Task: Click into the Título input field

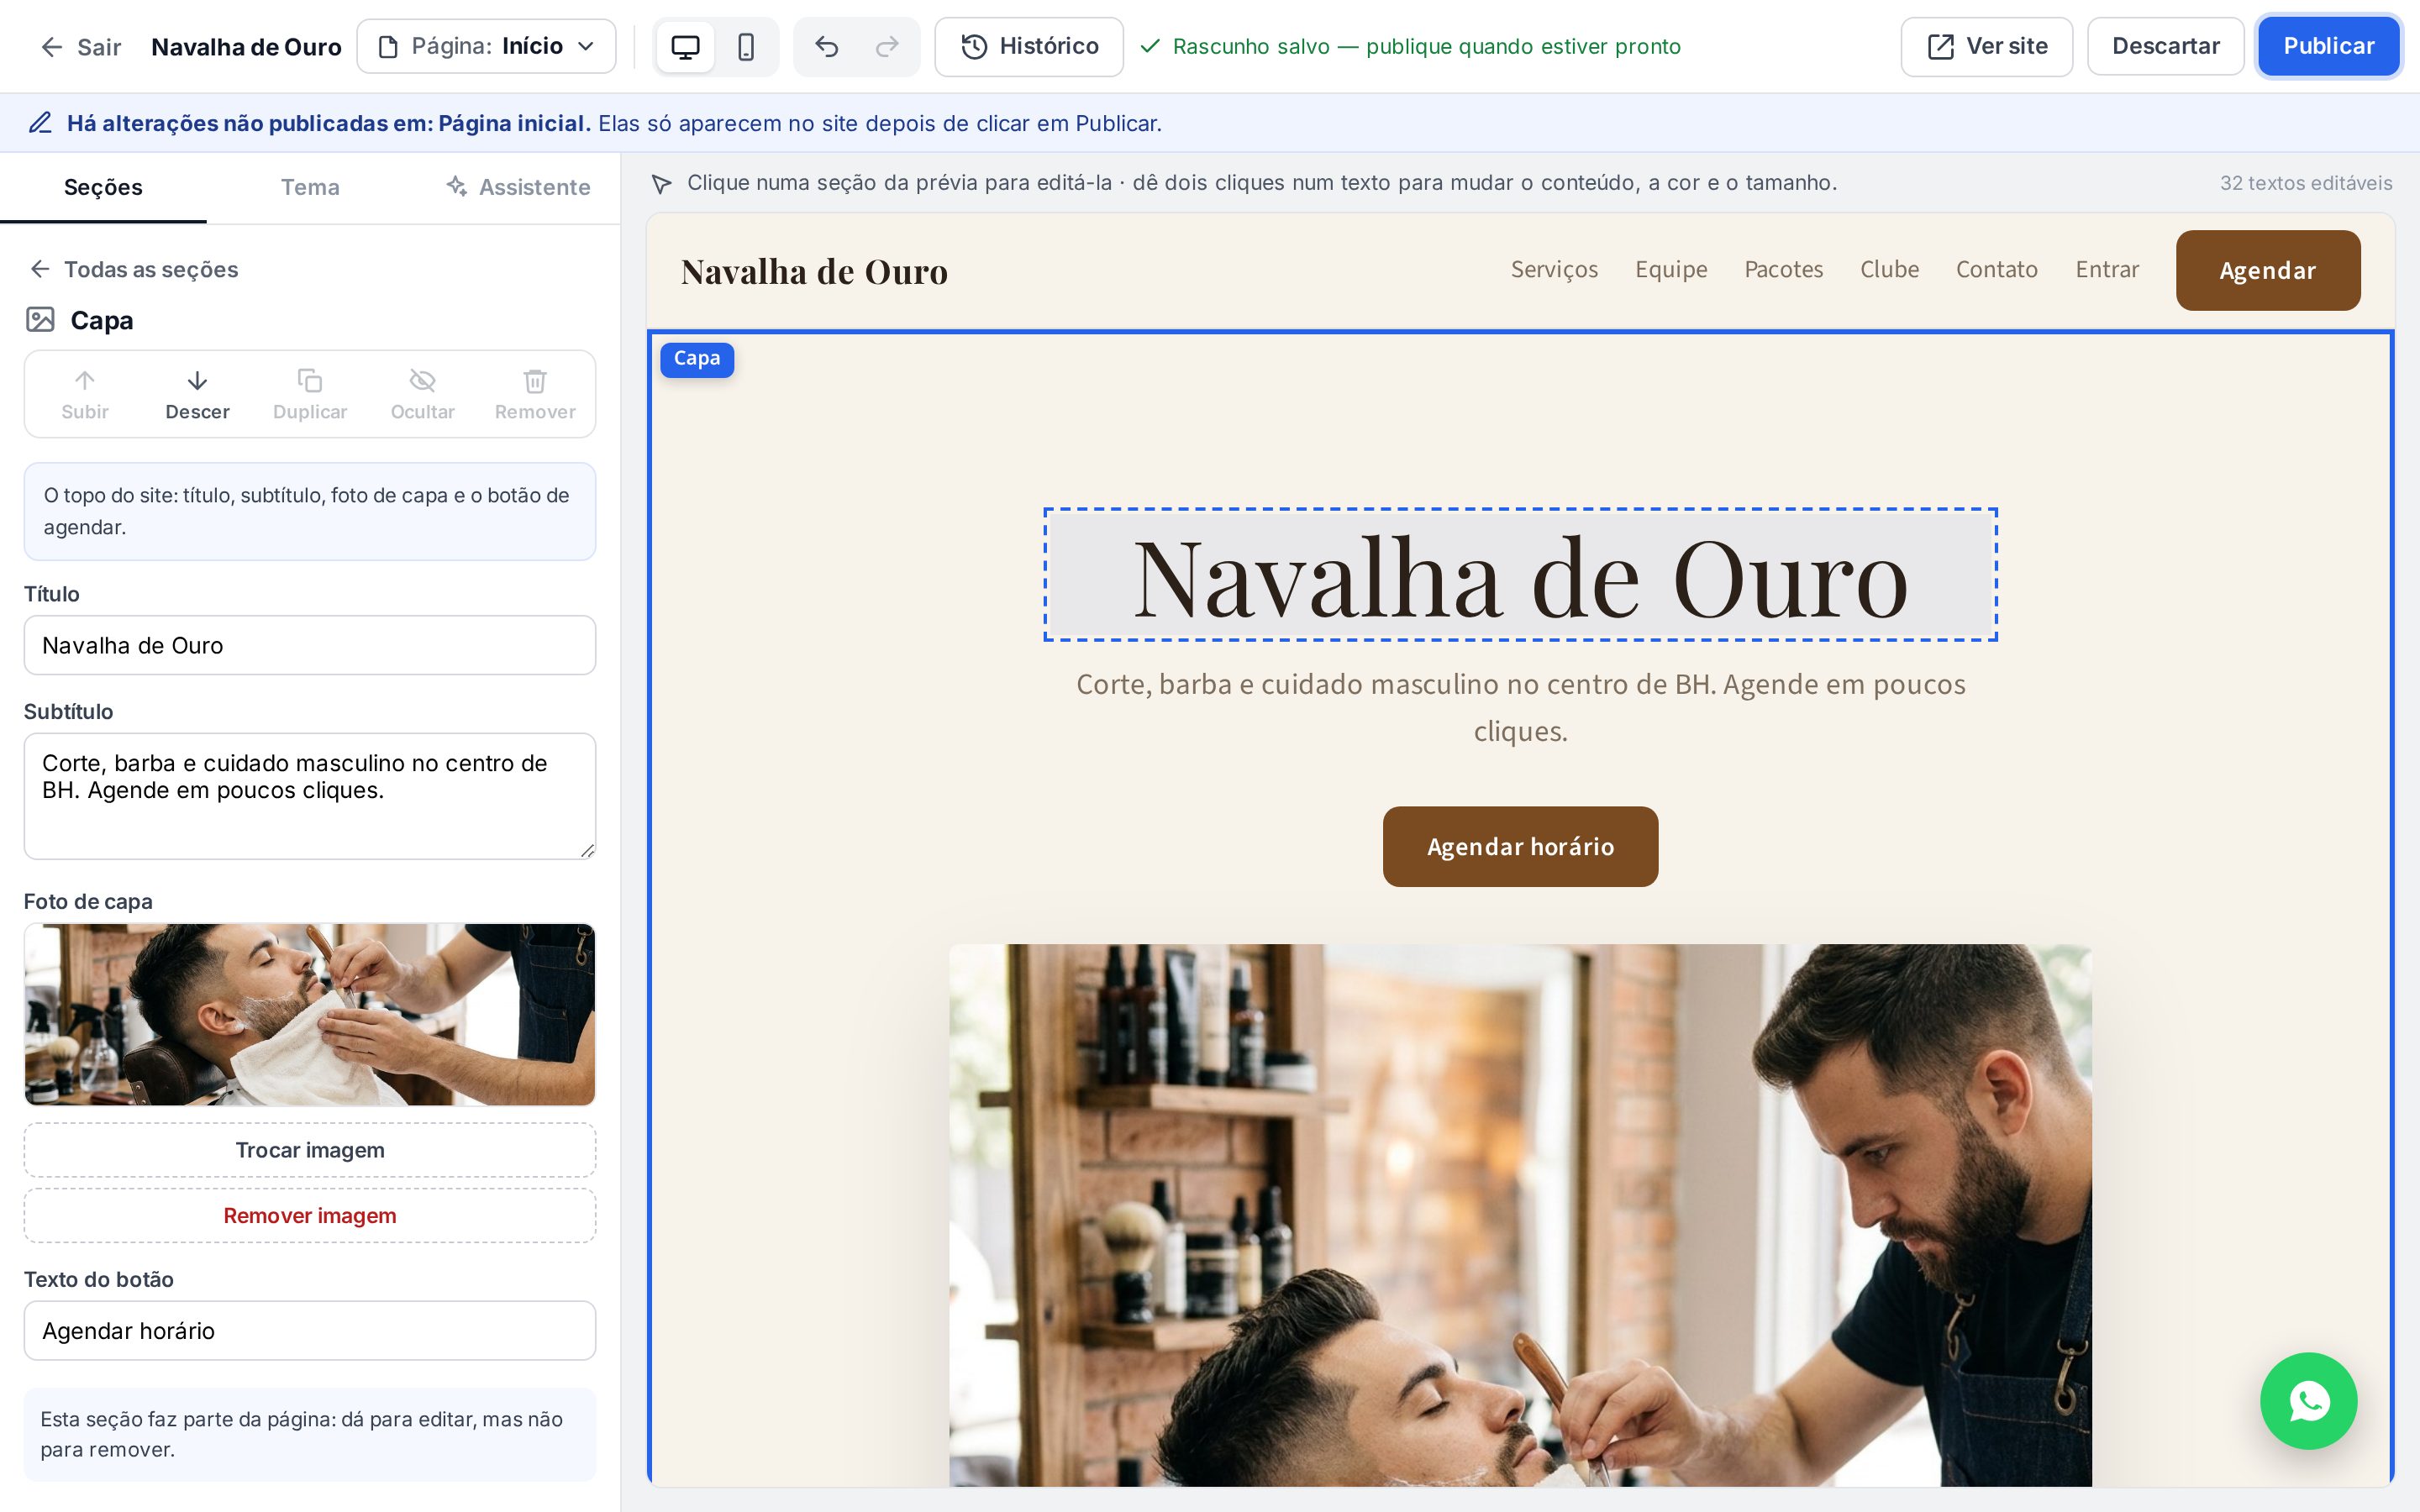Action: click(x=310, y=645)
